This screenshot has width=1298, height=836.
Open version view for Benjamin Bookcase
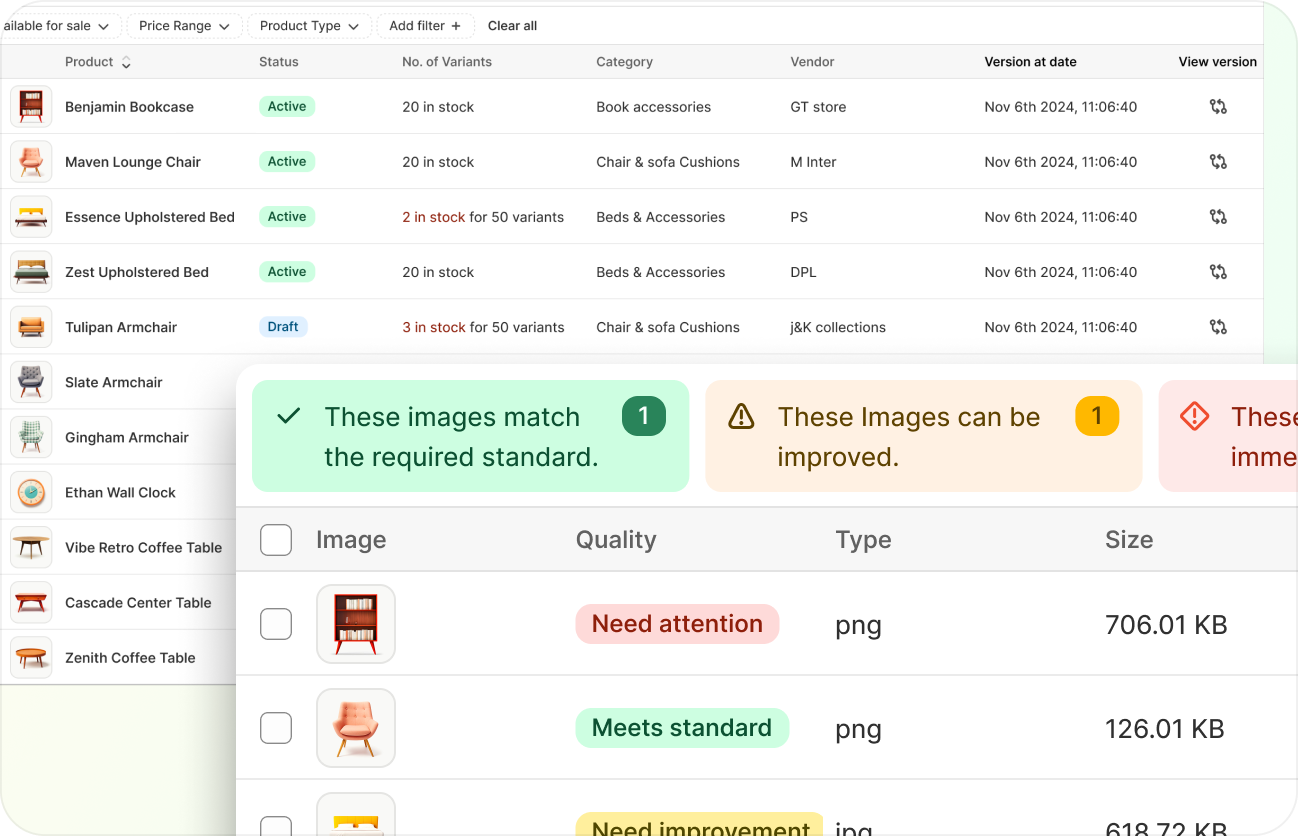[x=1217, y=107]
